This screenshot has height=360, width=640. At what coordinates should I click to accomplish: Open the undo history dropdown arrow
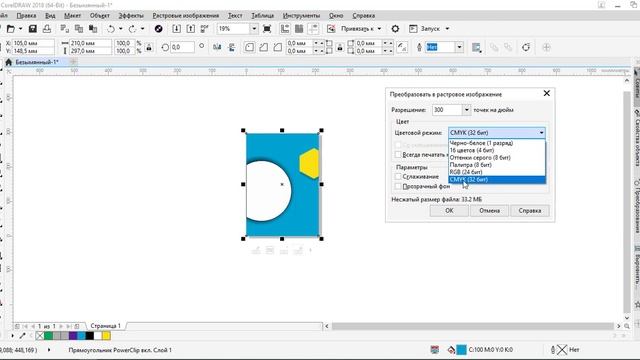point(120,29)
